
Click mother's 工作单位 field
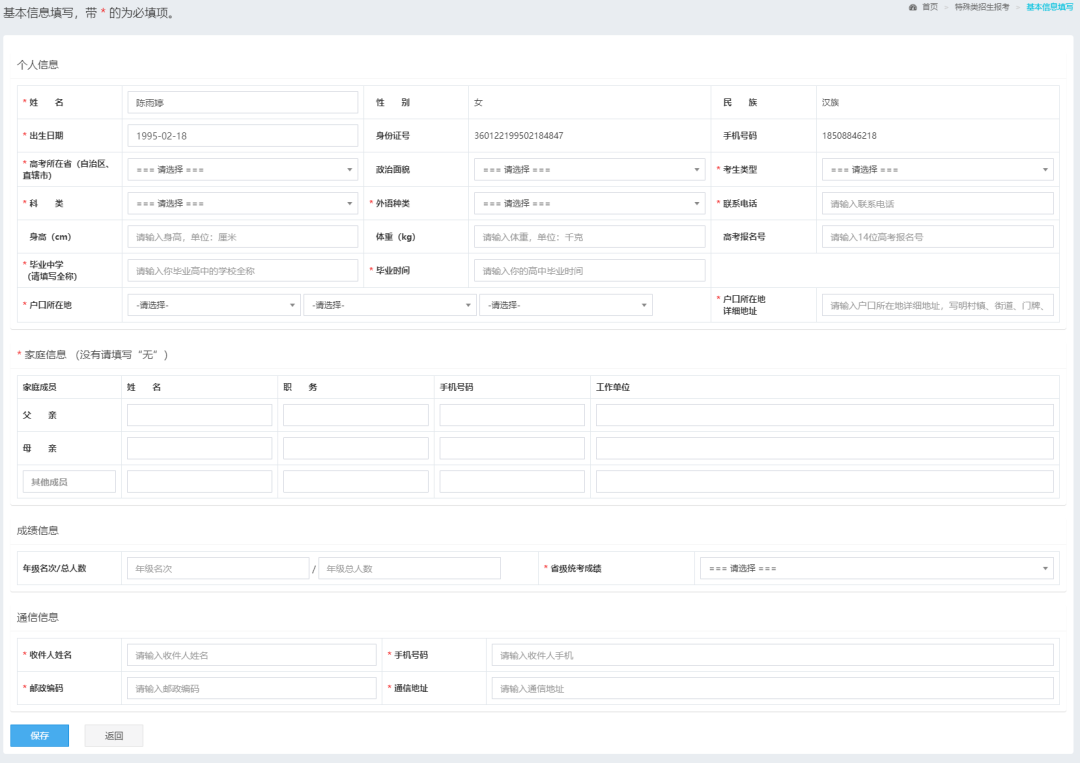coord(824,448)
